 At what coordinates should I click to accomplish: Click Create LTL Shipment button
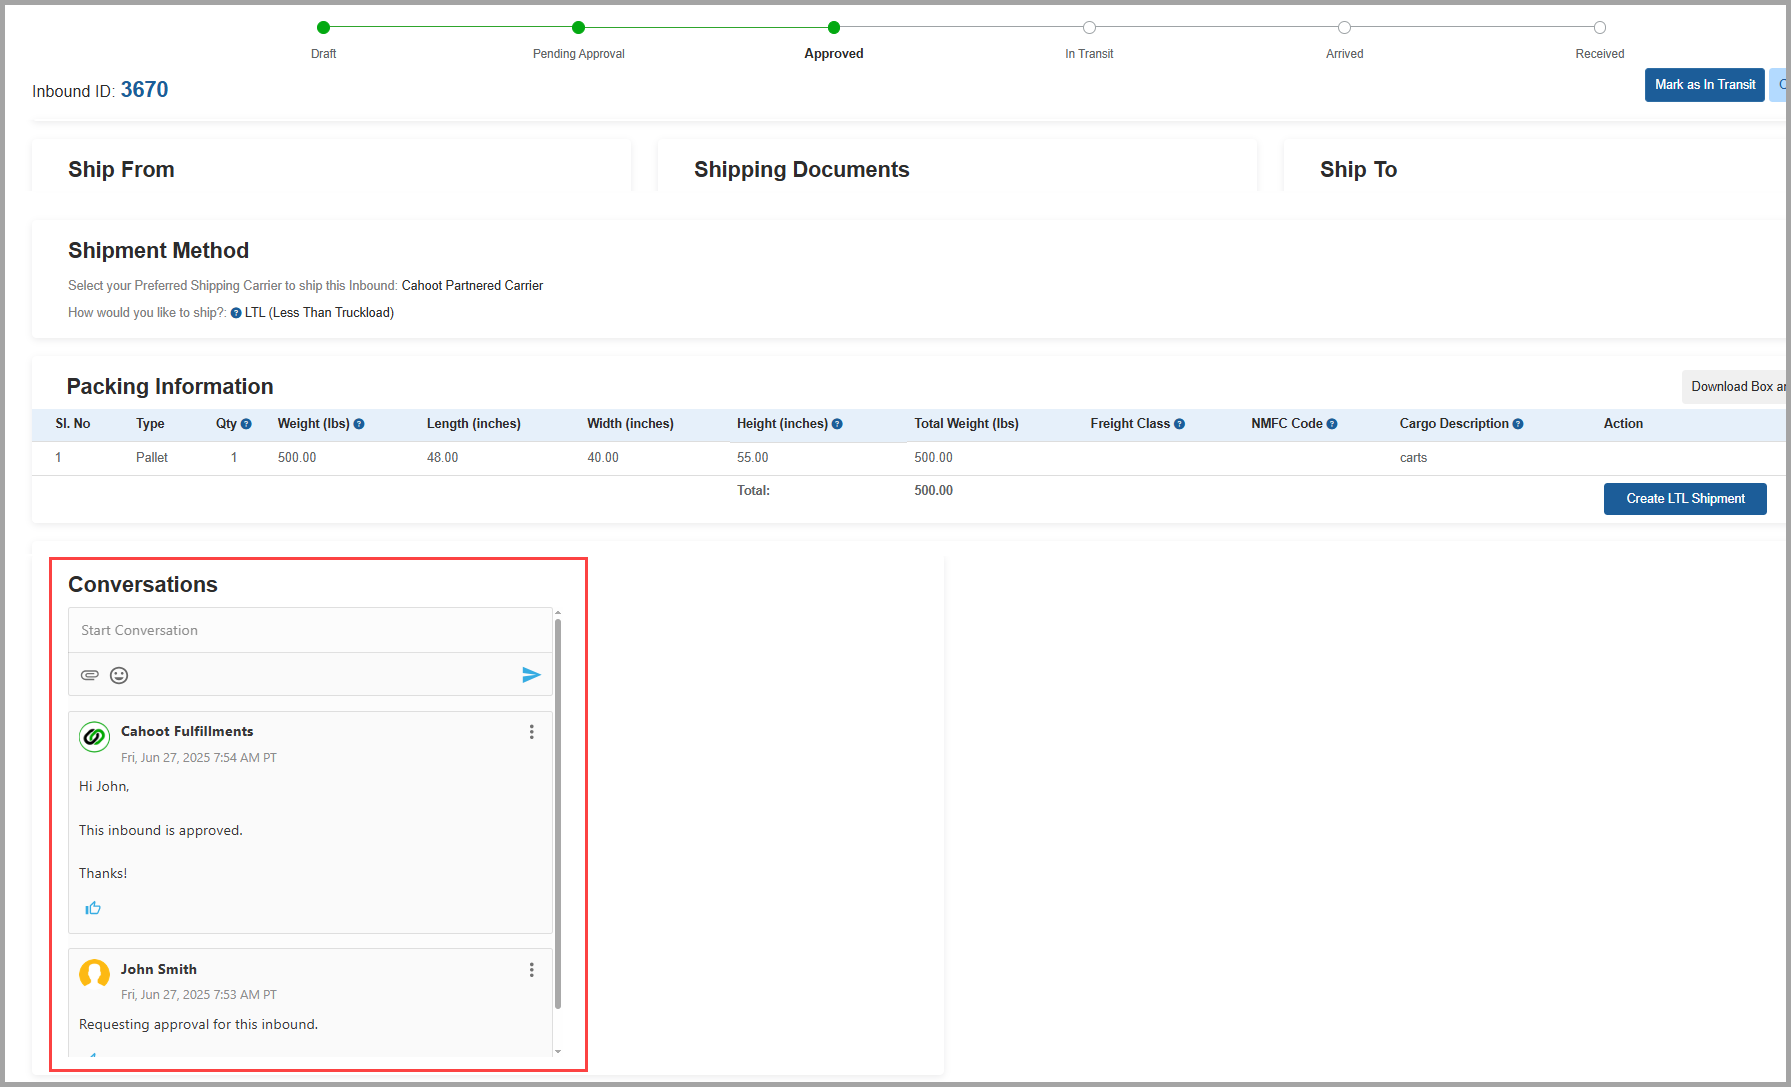(x=1685, y=499)
